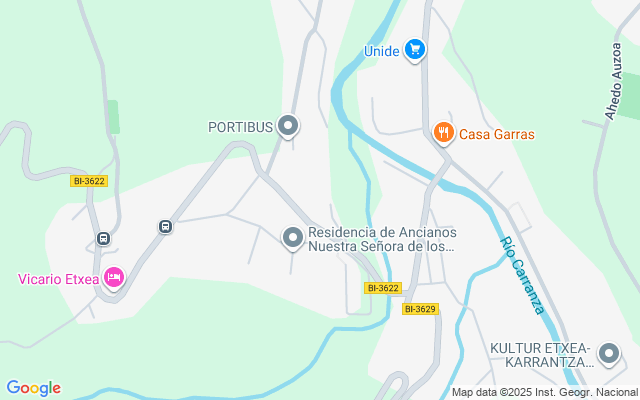
Task: Click the BI-3629 road shield
Action: point(420,309)
